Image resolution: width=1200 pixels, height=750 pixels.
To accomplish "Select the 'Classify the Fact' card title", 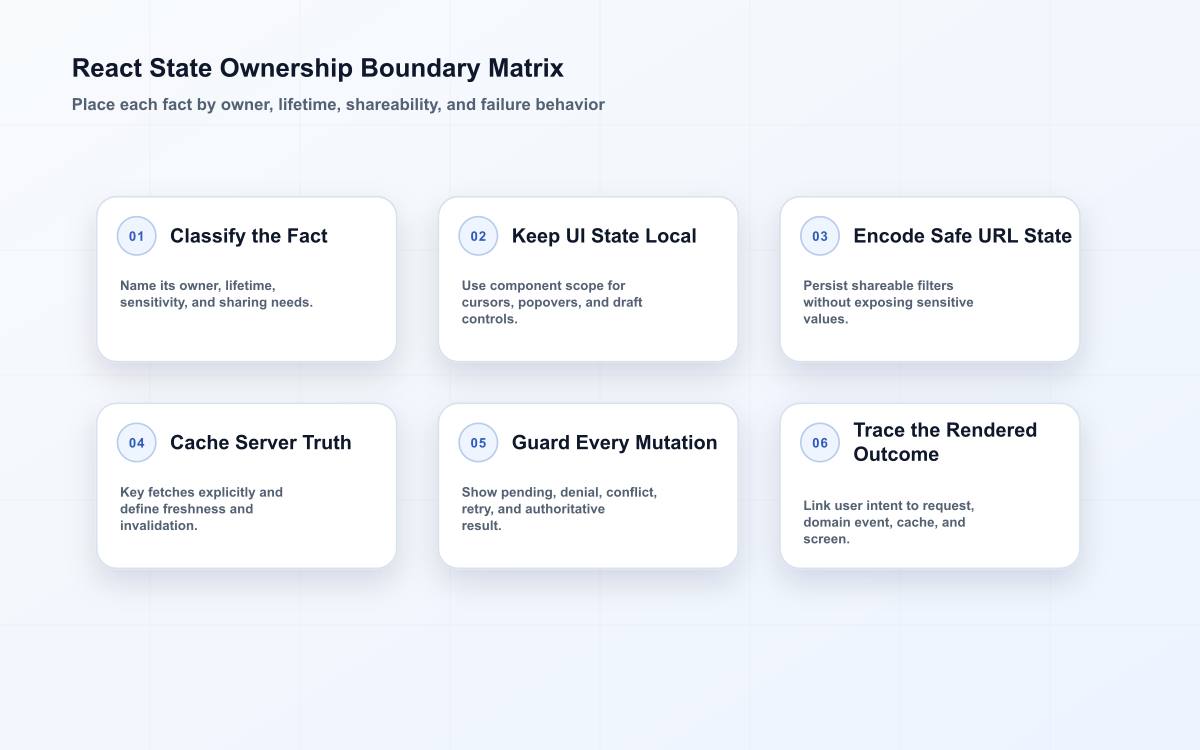I will (x=249, y=236).
